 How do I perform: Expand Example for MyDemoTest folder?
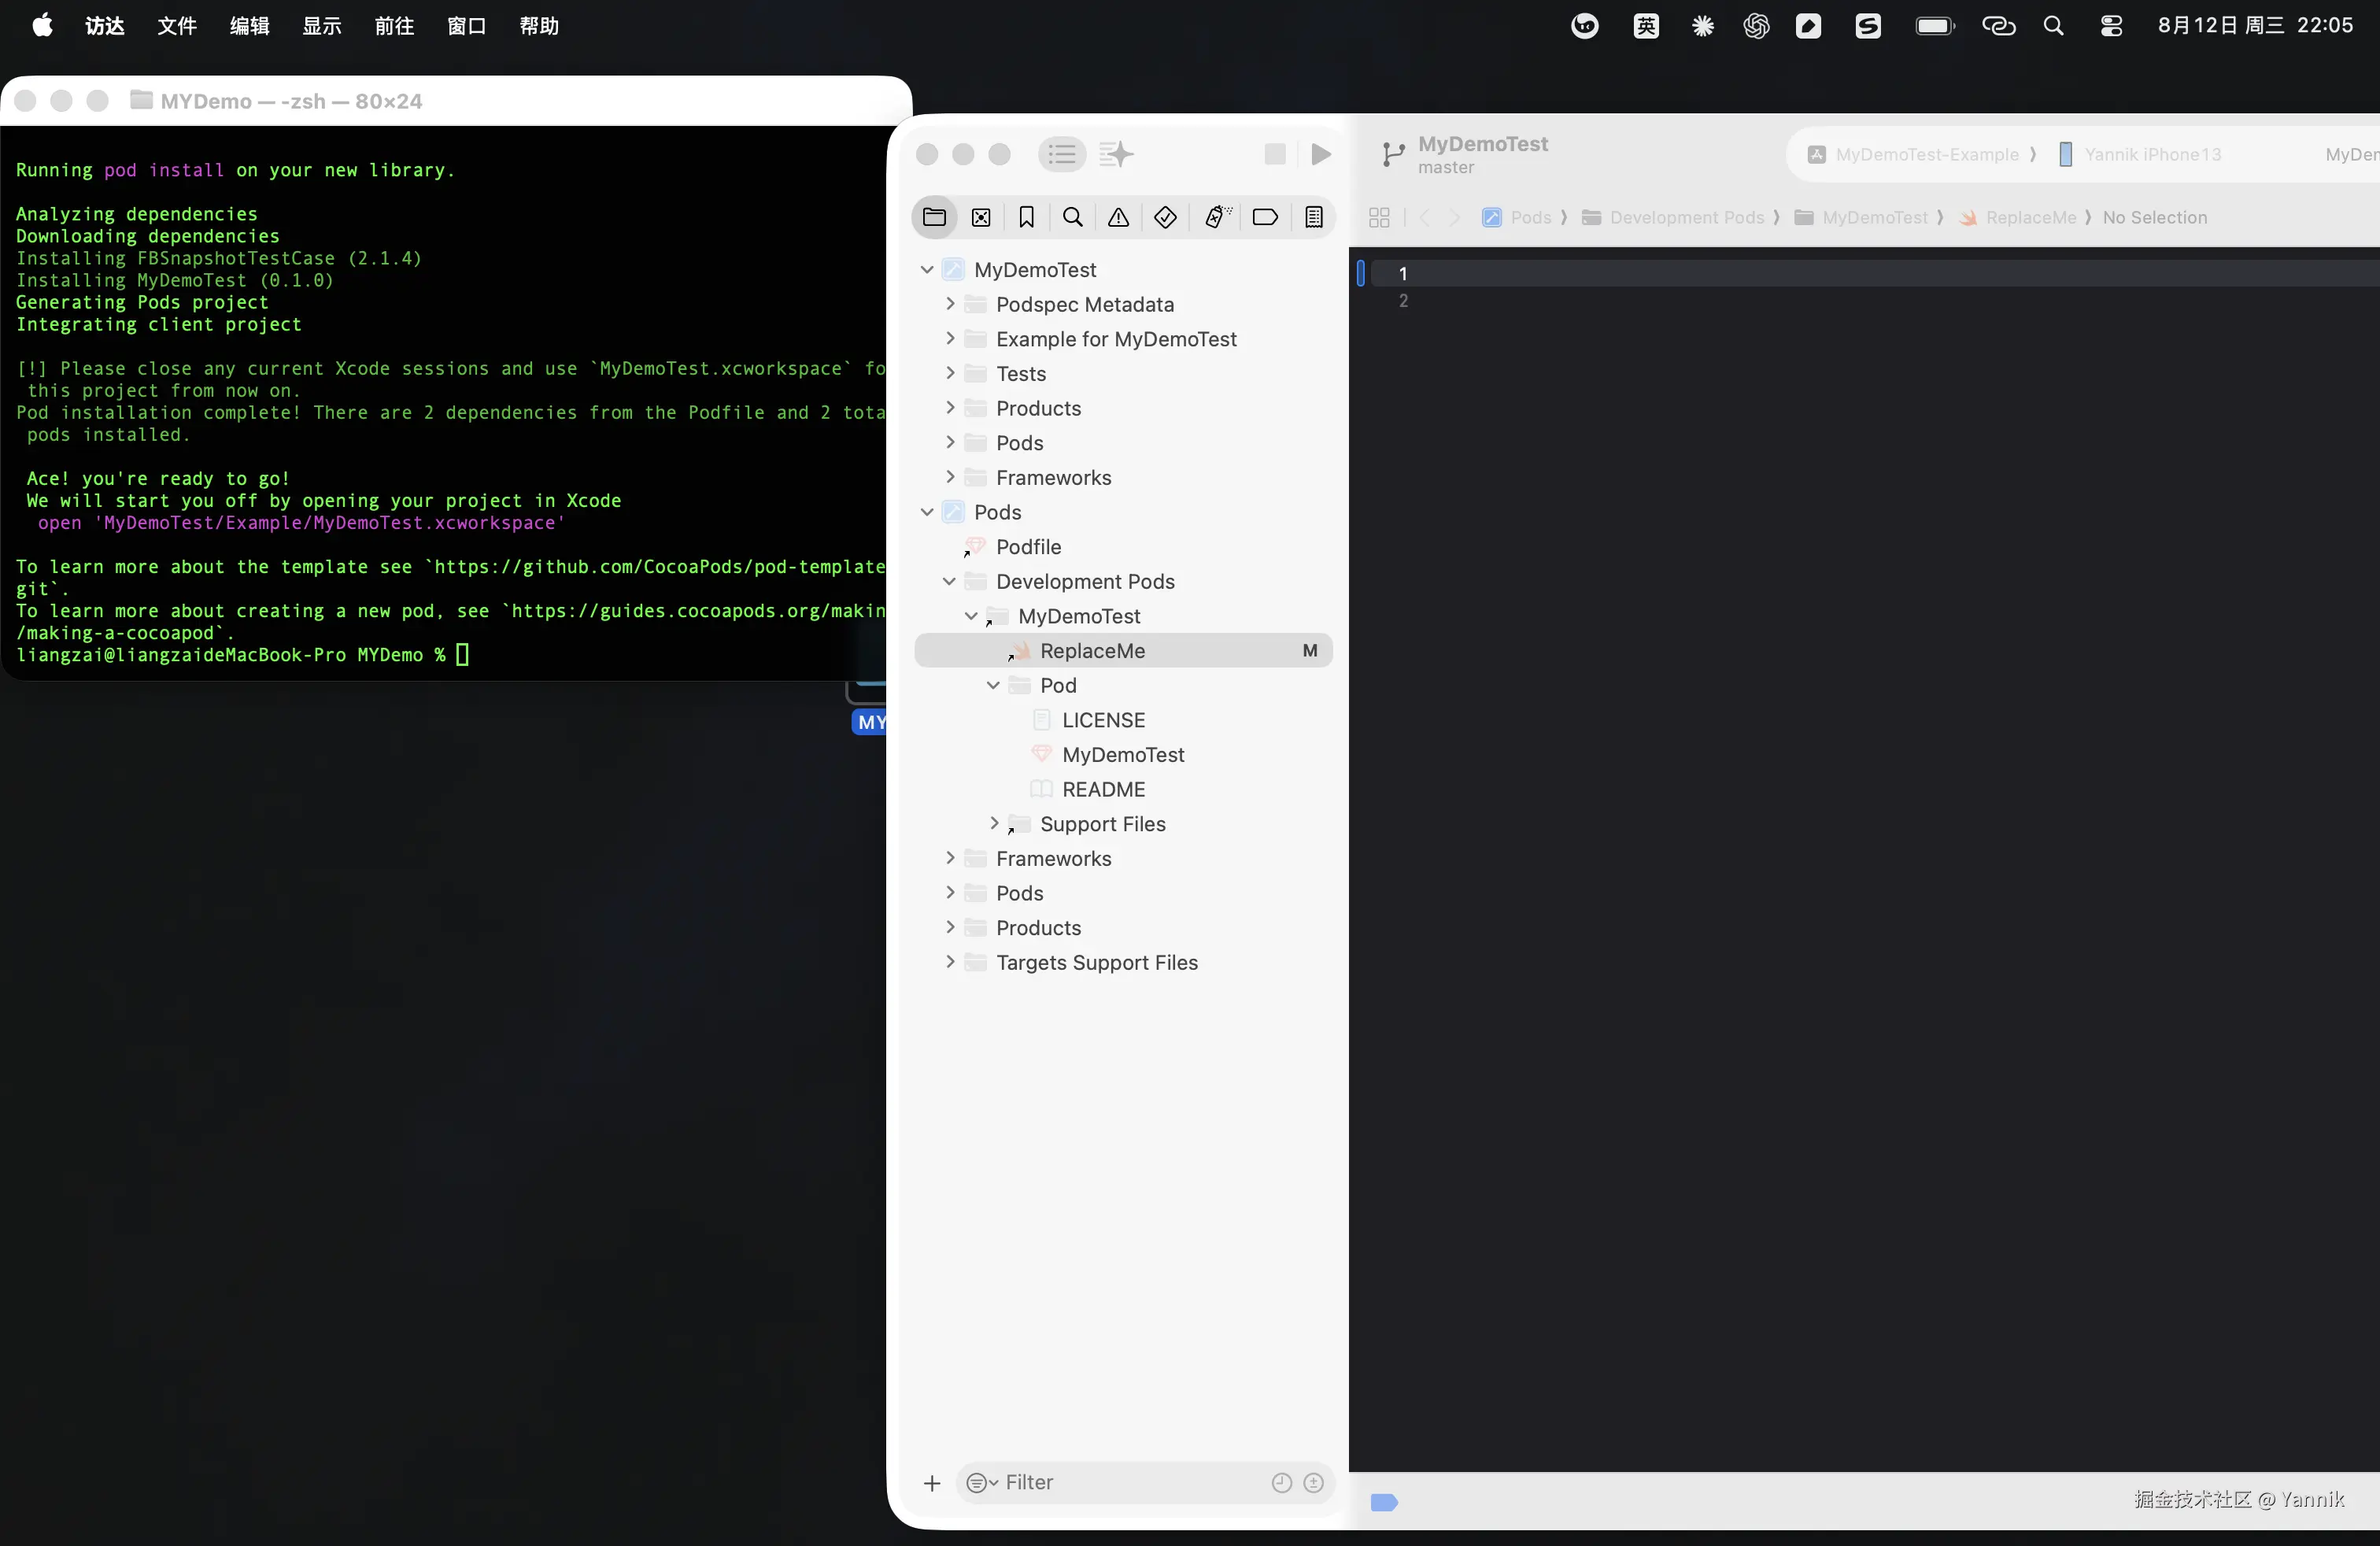[x=950, y=339]
